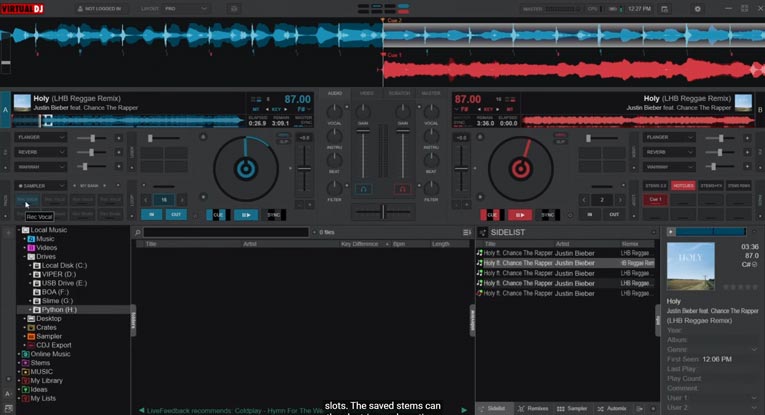Screen dimensions: 765x415
Task: Move the crossfader in the mixer
Action: 383,212
